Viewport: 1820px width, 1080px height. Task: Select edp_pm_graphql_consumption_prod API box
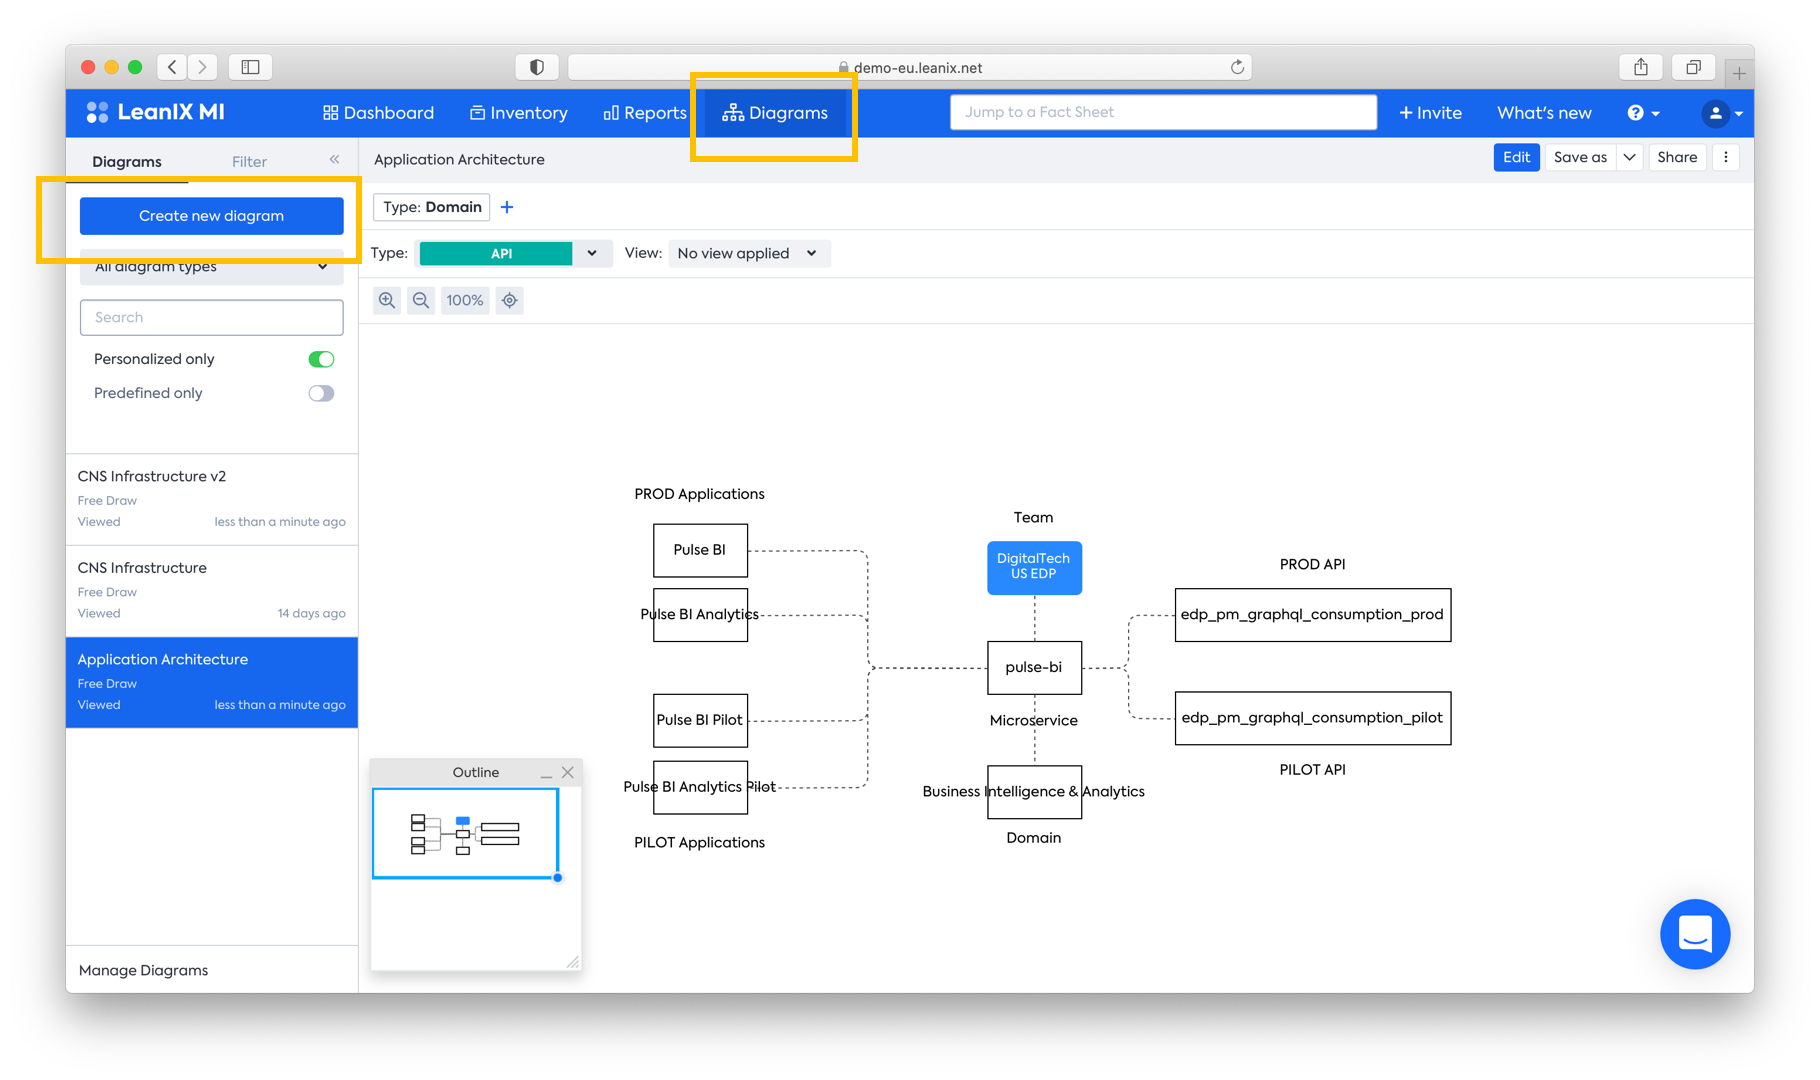point(1312,614)
